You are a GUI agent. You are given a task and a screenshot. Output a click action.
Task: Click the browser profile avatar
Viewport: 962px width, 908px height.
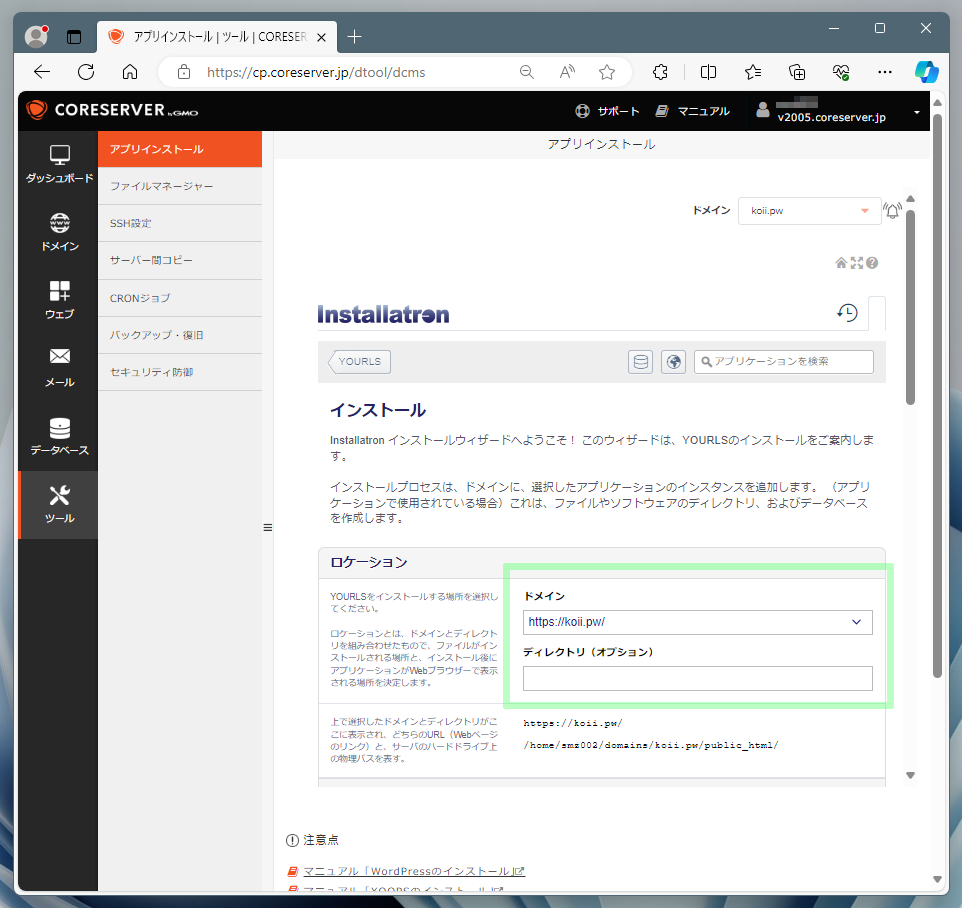[x=36, y=36]
